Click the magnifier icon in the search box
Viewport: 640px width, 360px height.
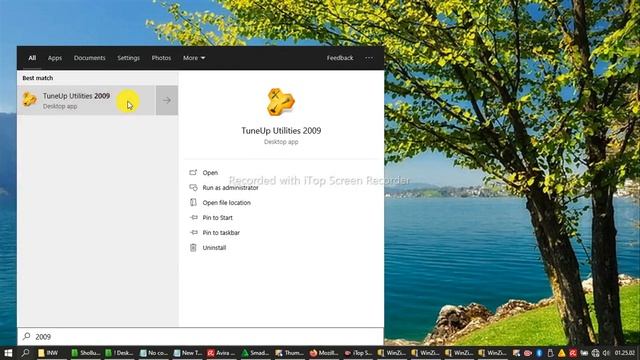pos(27,336)
